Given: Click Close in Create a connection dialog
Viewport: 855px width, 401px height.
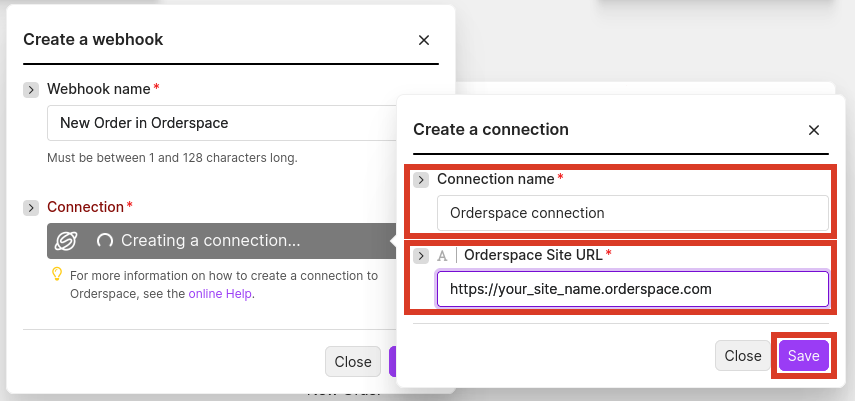Looking at the screenshot, I should pyautogui.click(x=743, y=356).
